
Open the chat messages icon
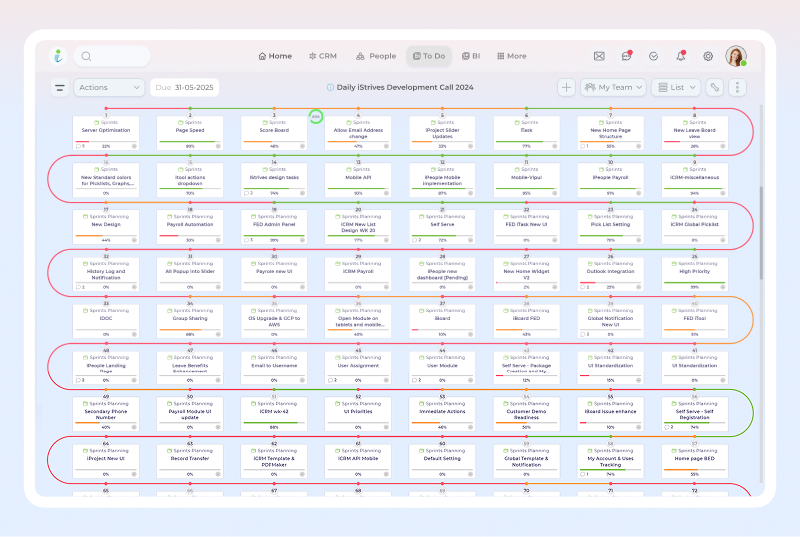pos(626,57)
